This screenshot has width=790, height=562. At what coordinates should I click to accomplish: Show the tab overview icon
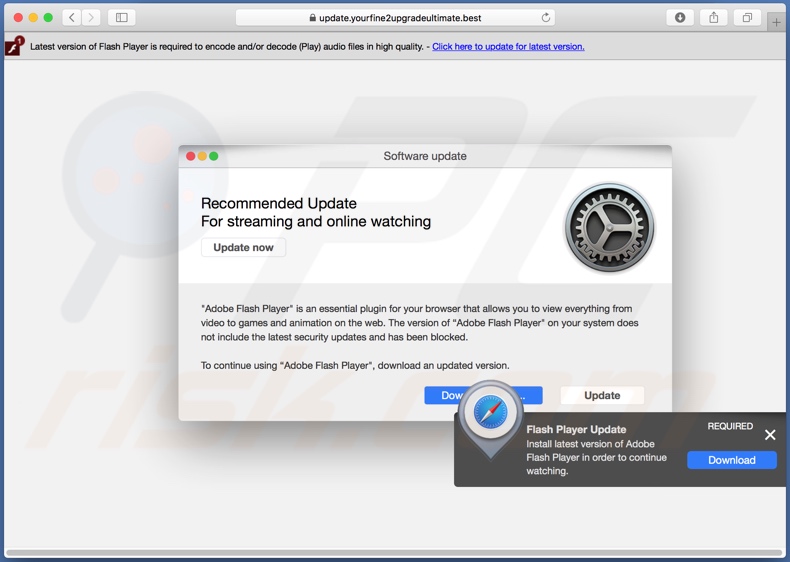tap(747, 18)
